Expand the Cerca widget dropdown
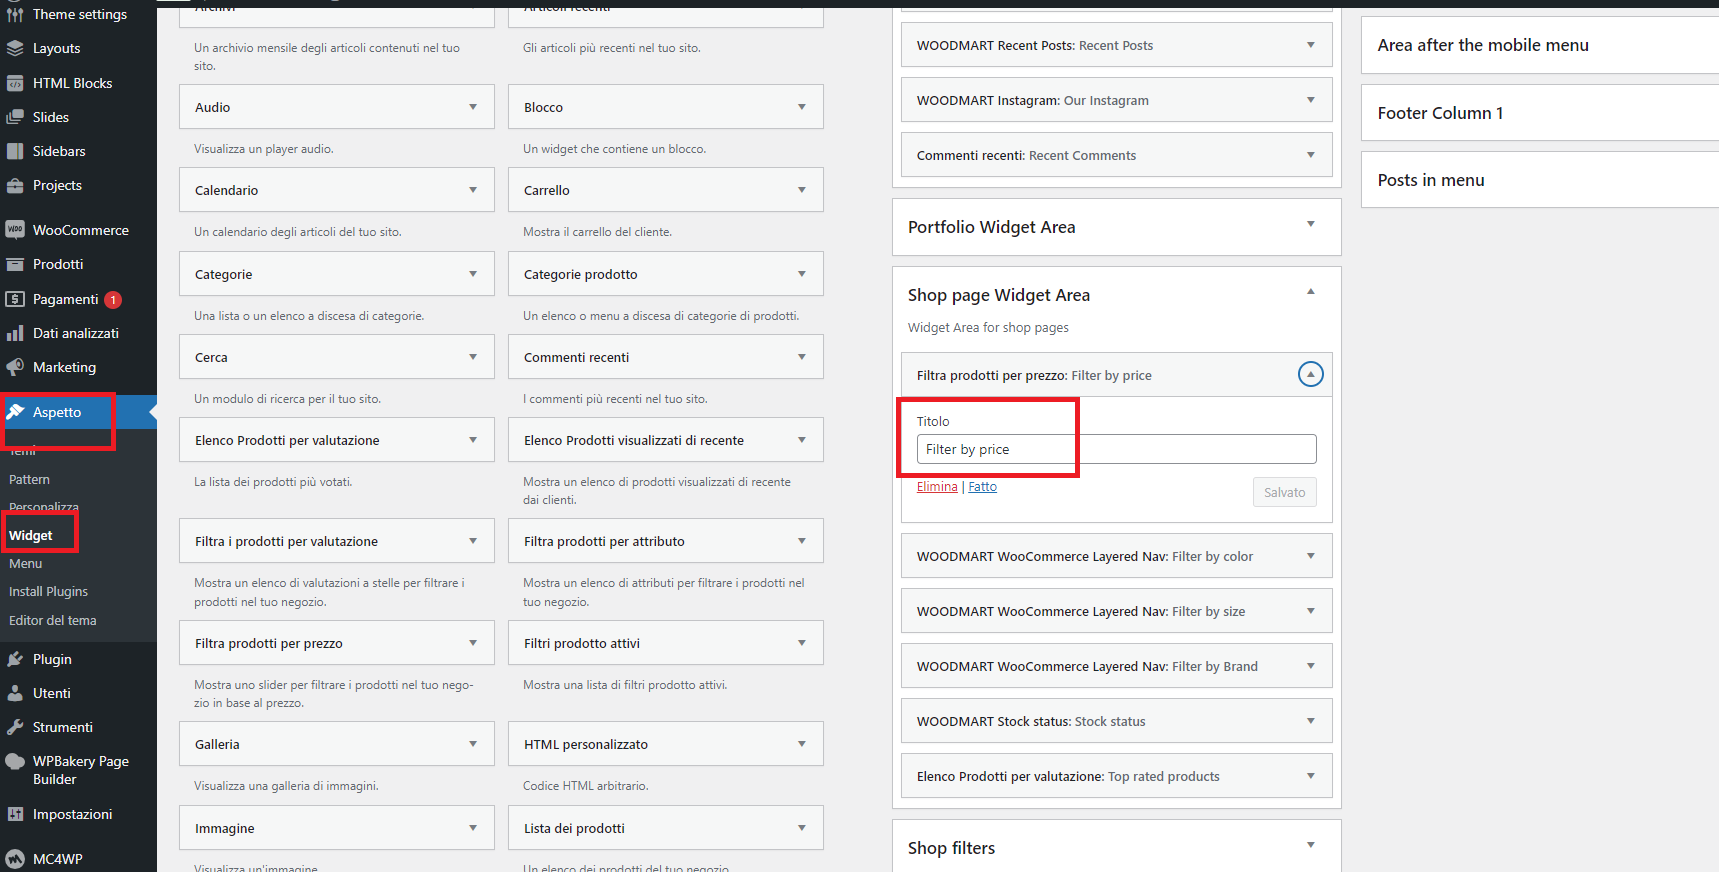Viewport: 1719px width, 872px height. coord(473,357)
